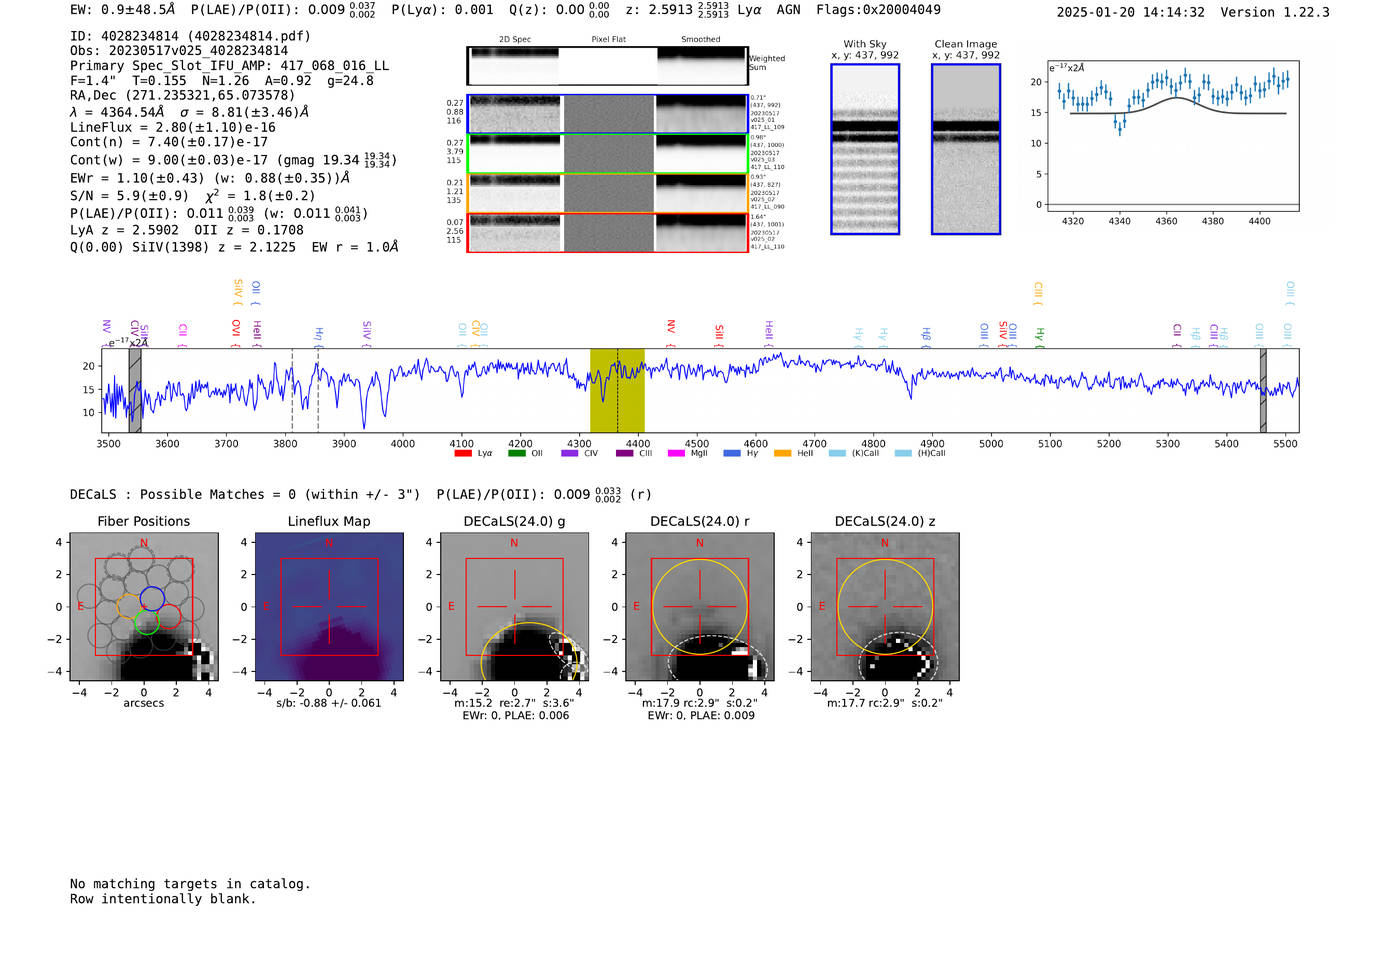Open the Lineflux Map panel
The image size is (1400, 953).
[x=329, y=607]
